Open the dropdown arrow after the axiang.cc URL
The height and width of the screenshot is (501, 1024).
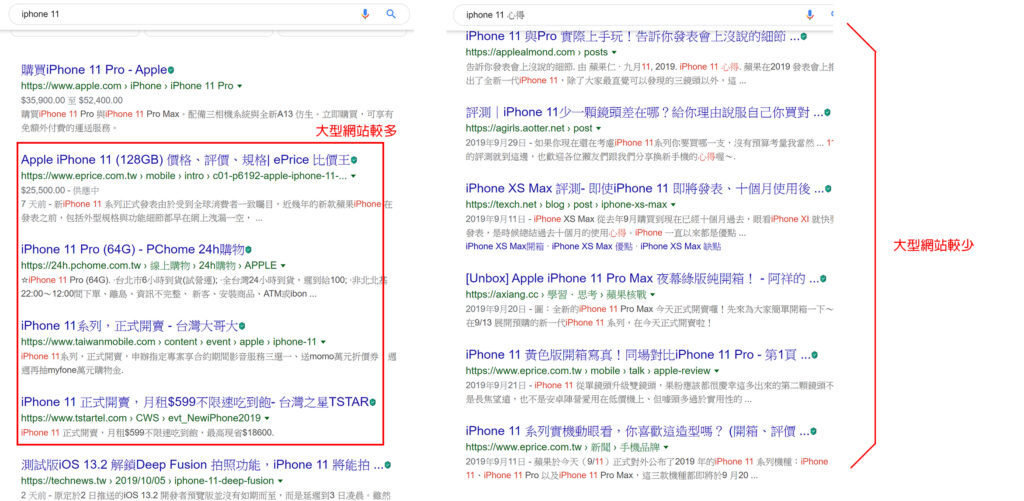tap(652, 295)
